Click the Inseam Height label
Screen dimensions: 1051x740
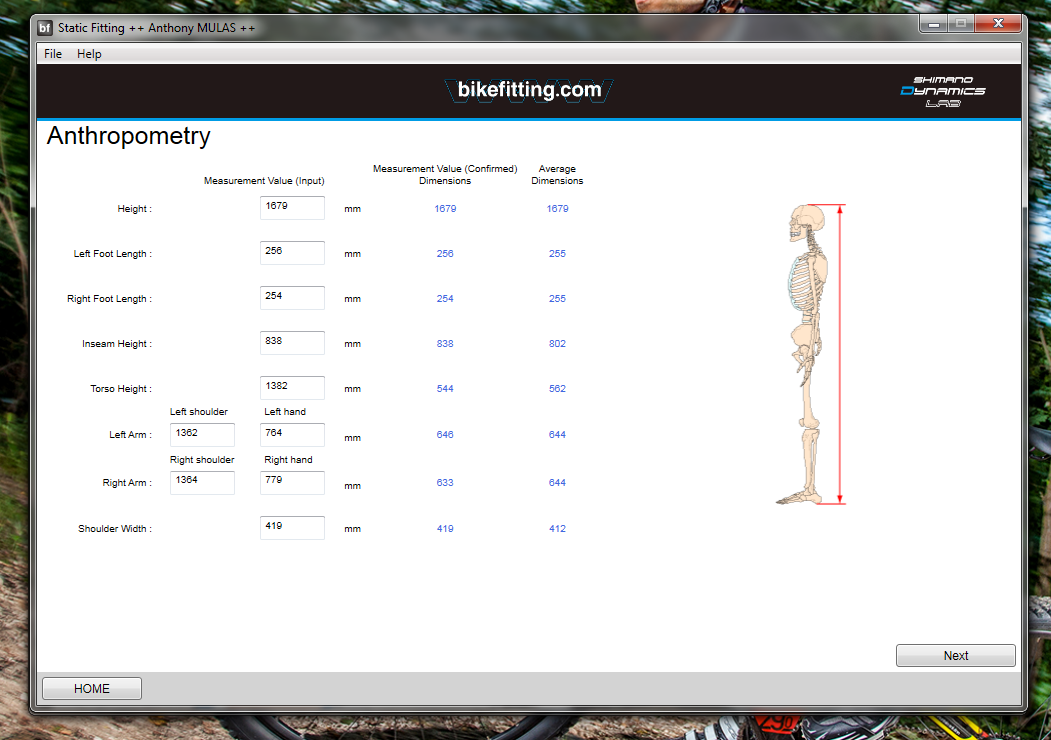coord(117,343)
